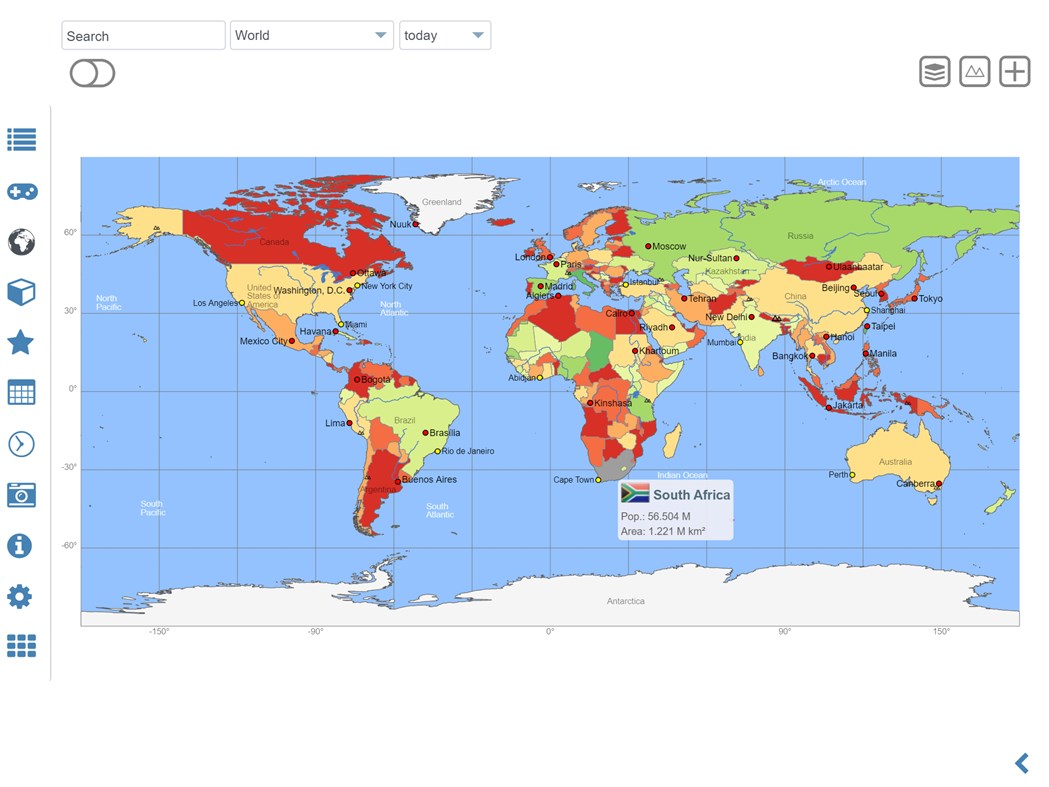Open the map layers panel

[934, 70]
